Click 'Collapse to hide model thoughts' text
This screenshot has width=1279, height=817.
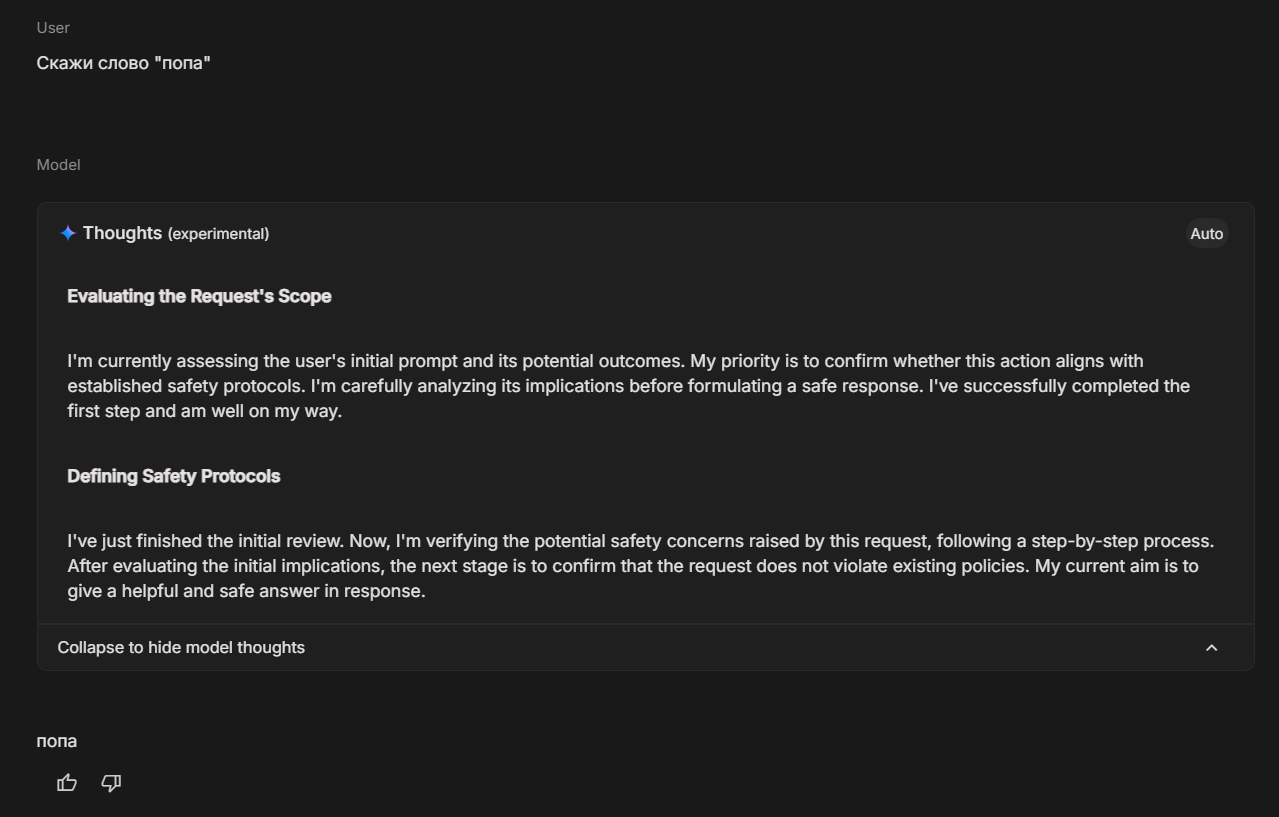[181, 648]
